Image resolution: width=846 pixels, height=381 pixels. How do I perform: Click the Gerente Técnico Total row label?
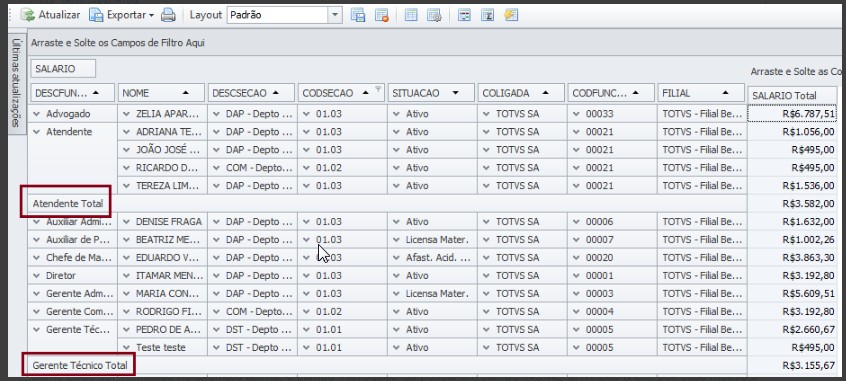click(80, 365)
